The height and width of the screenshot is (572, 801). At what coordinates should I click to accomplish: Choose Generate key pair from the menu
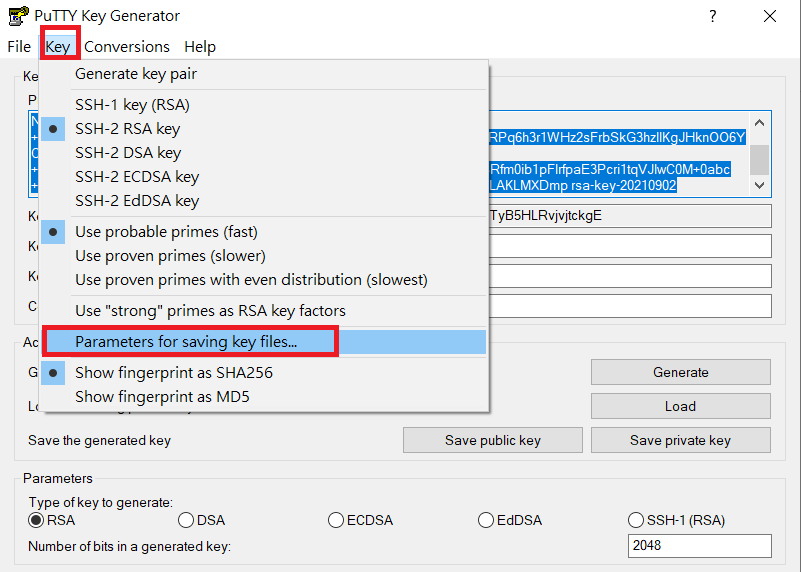pos(264,74)
